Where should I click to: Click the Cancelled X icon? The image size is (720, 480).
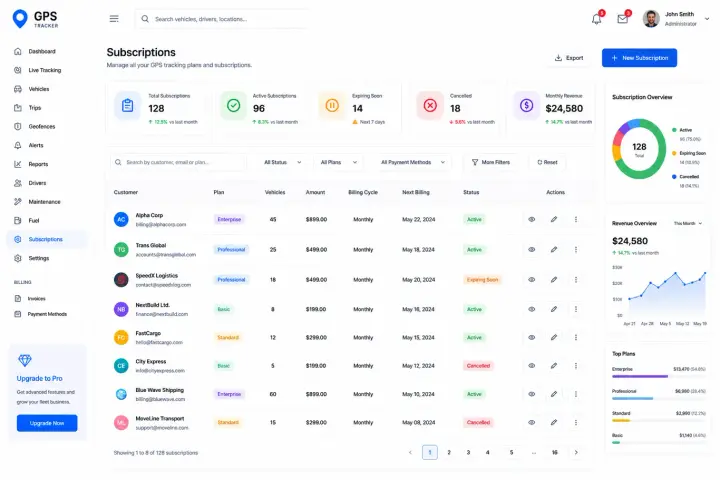coord(430,106)
